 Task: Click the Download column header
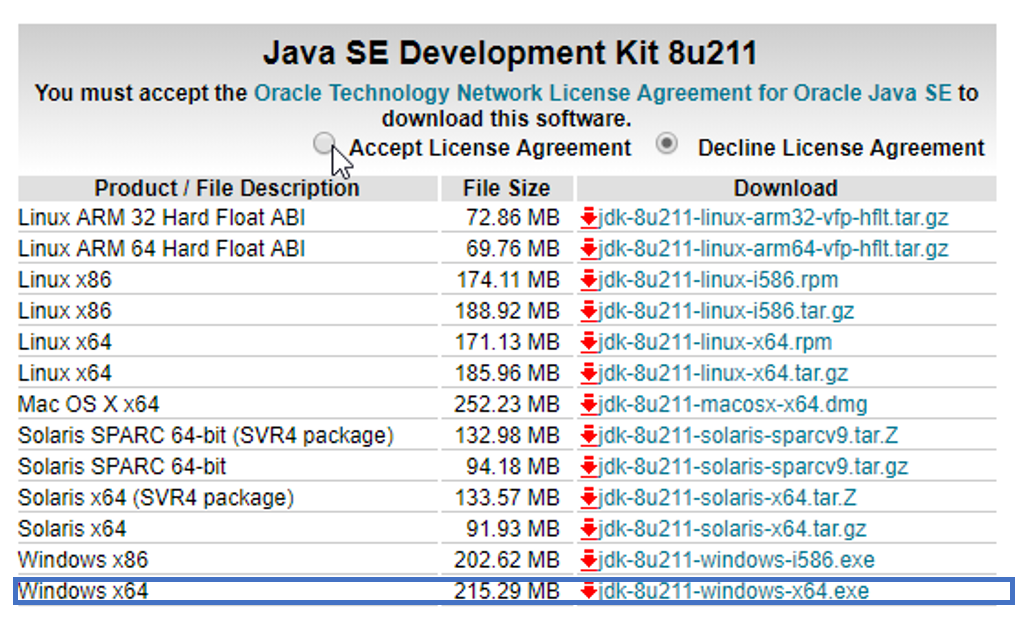[x=786, y=188]
